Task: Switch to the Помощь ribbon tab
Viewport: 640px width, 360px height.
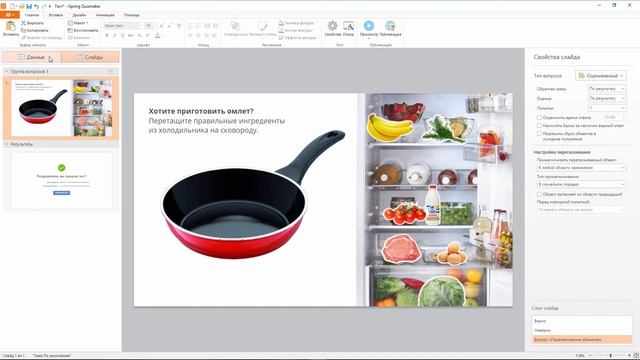Action: (131, 15)
